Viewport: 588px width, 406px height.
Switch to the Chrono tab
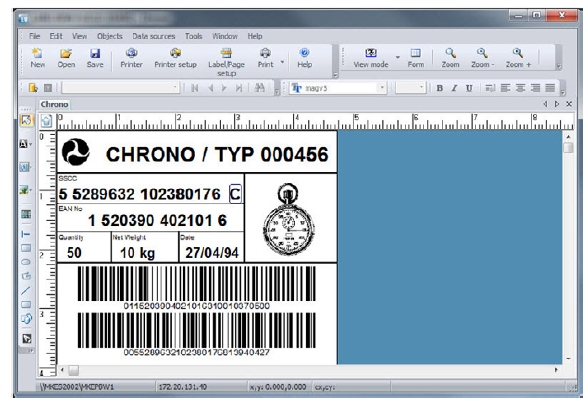[x=54, y=105]
